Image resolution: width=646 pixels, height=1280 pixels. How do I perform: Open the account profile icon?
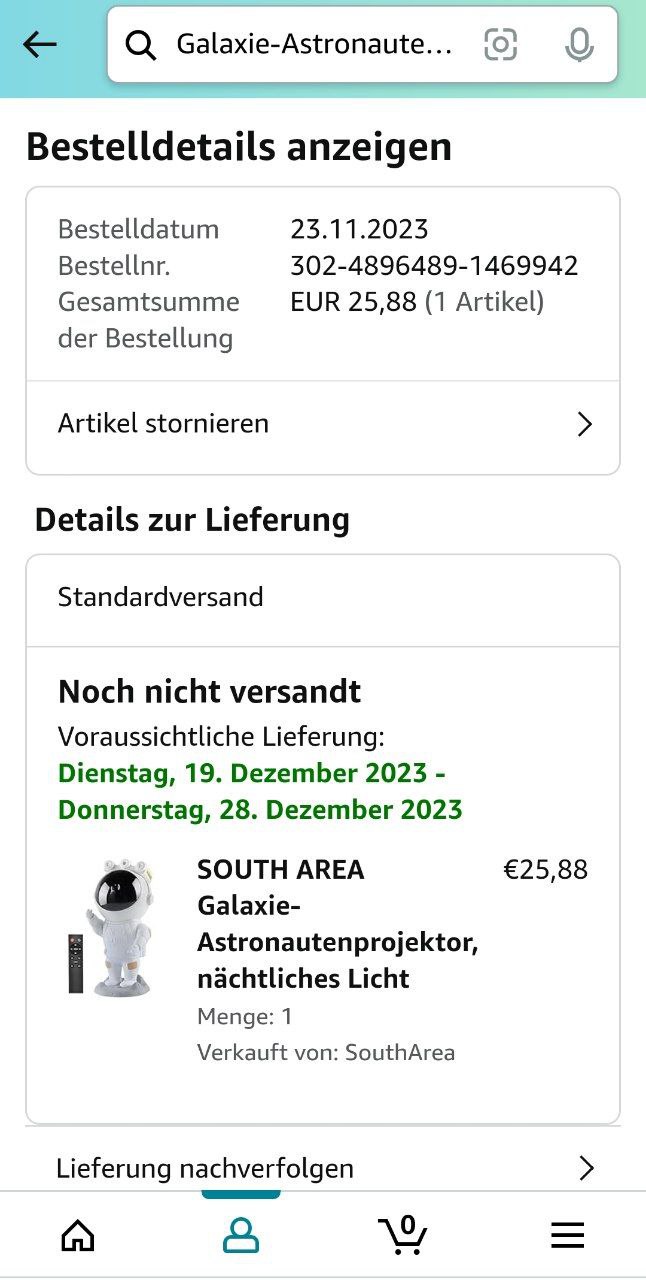241,1237
